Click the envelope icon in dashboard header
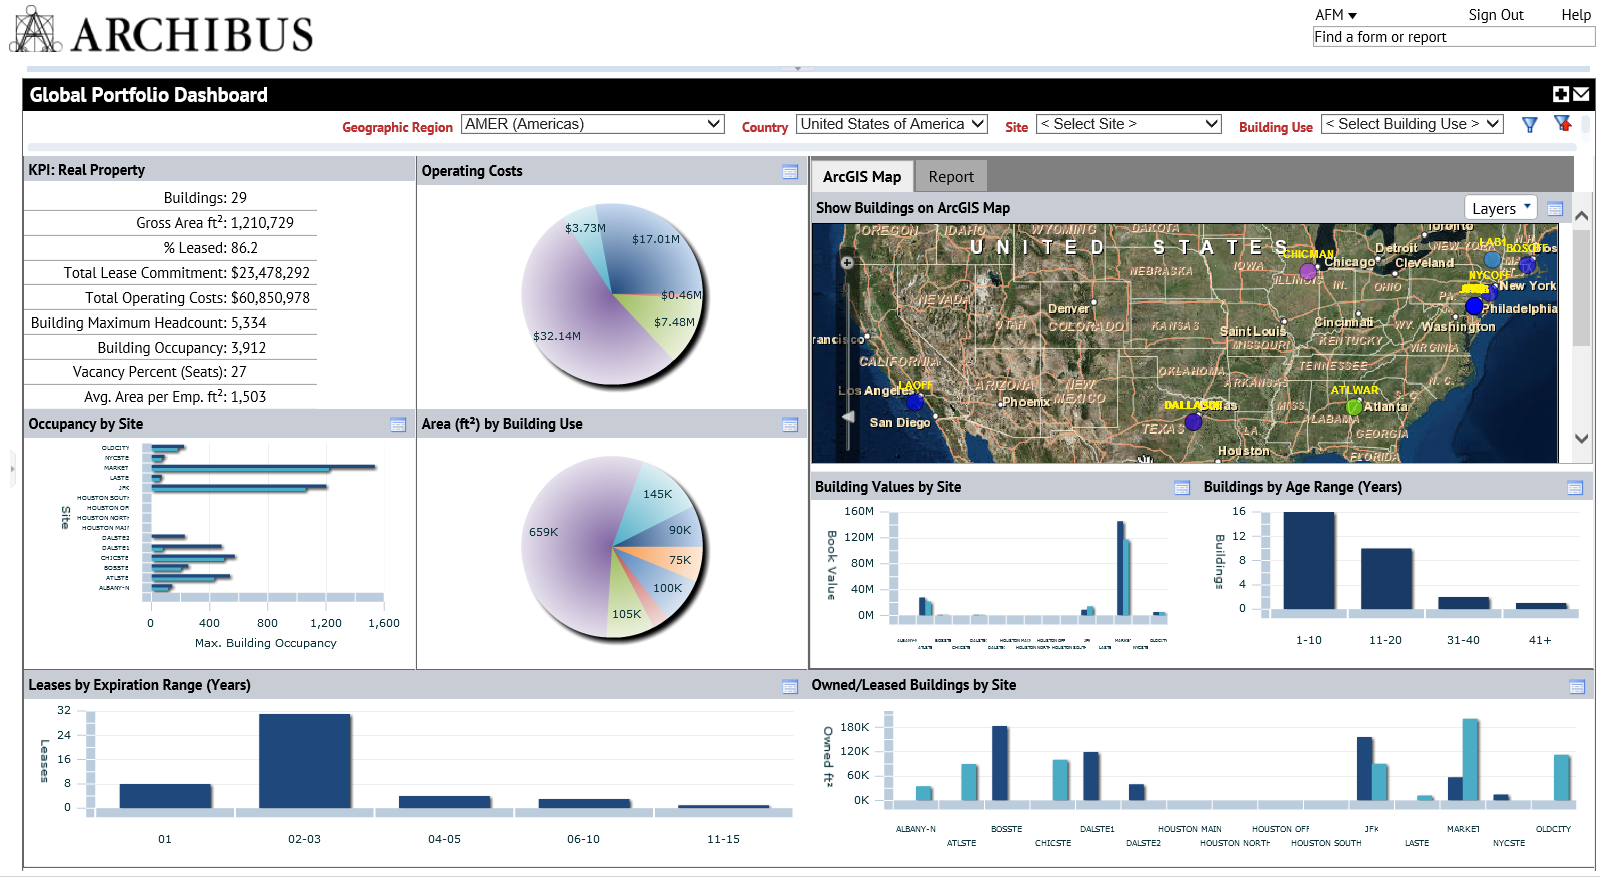This screenshot has width=1600, height=877. point(1581,94)
